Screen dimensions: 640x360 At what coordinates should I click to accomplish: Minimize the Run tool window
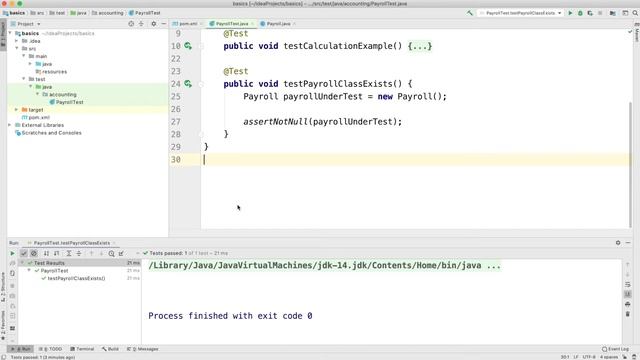click(x=628, y=242)
